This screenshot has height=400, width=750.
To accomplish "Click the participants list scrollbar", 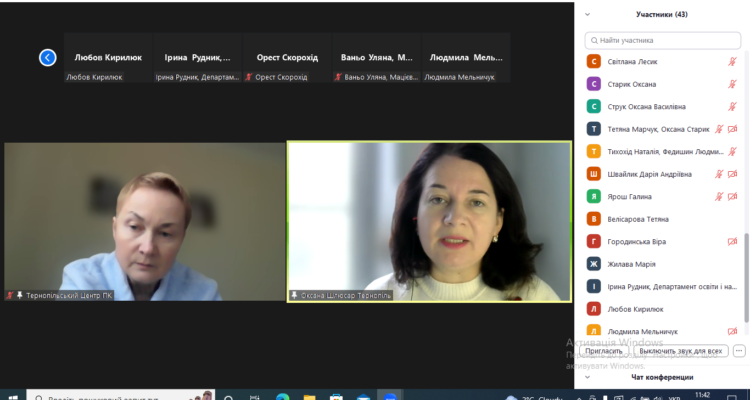I will click(x=746, y=278).
